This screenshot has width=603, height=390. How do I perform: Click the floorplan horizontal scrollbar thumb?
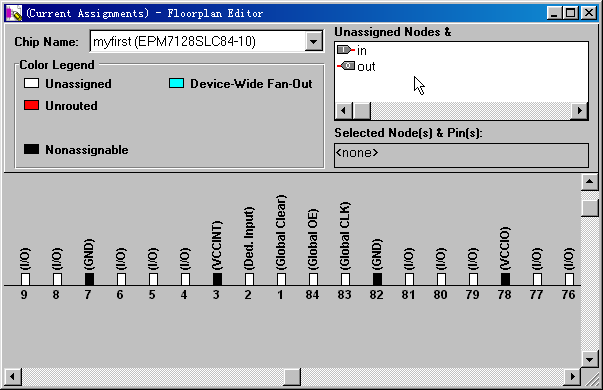292,376
